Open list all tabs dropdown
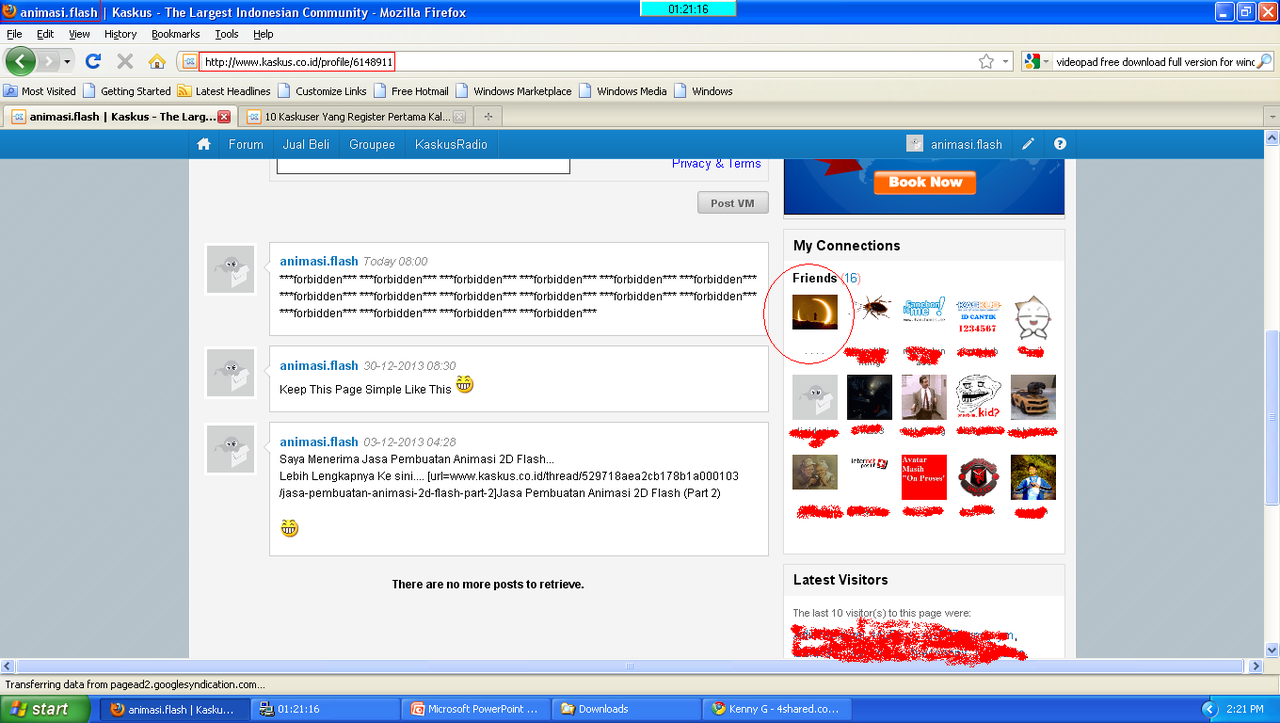The height and width of the screenshot is (723, 1280). [1272, 116]
